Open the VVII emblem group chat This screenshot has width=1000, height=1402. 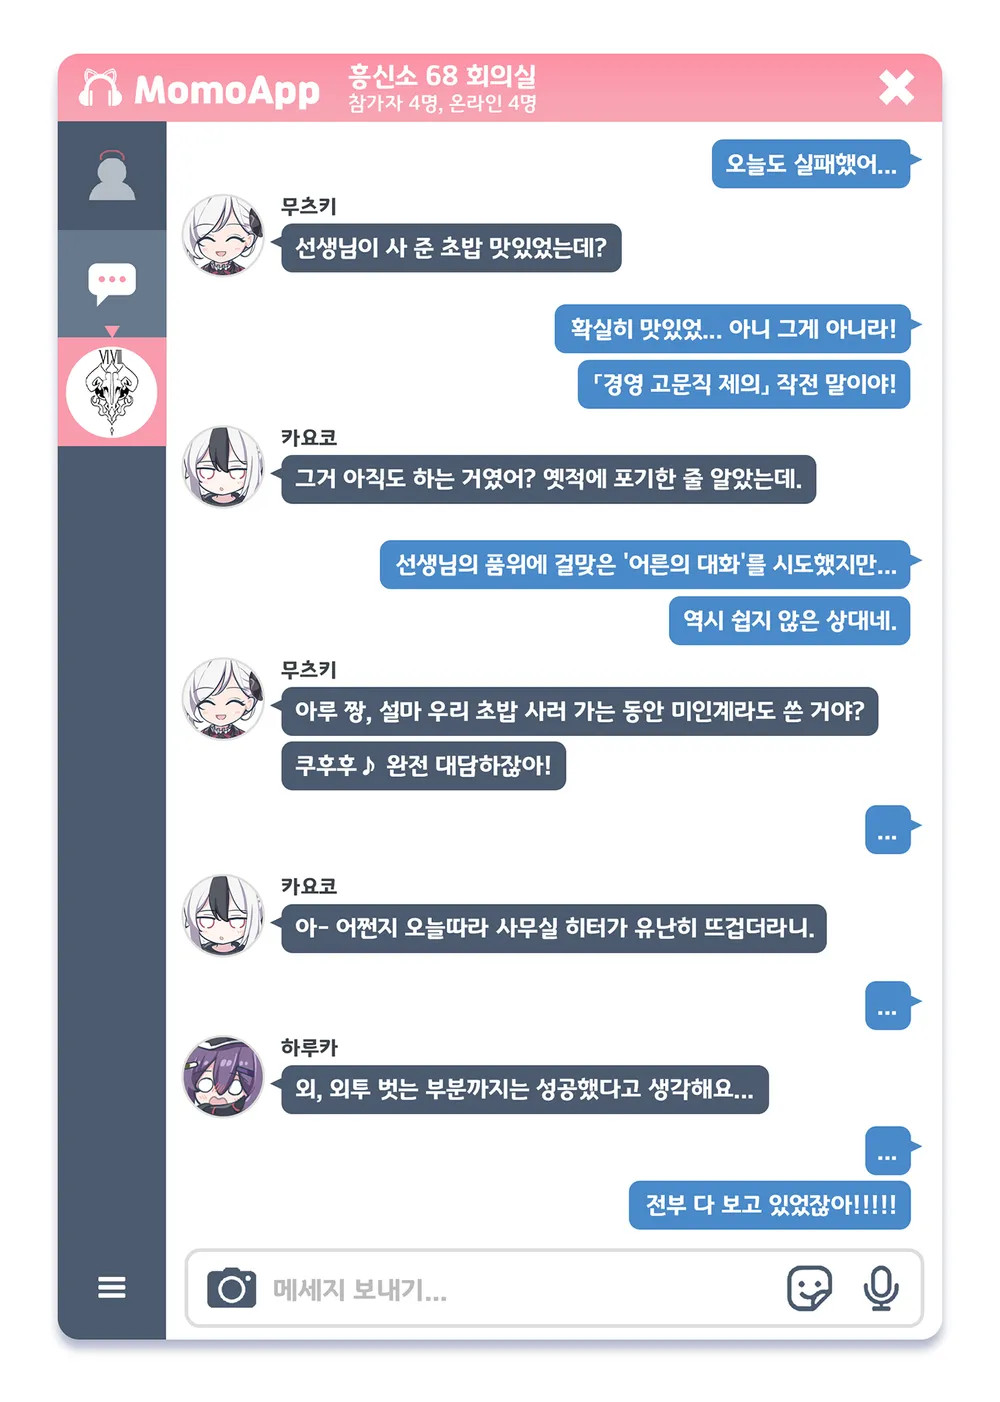112,392
